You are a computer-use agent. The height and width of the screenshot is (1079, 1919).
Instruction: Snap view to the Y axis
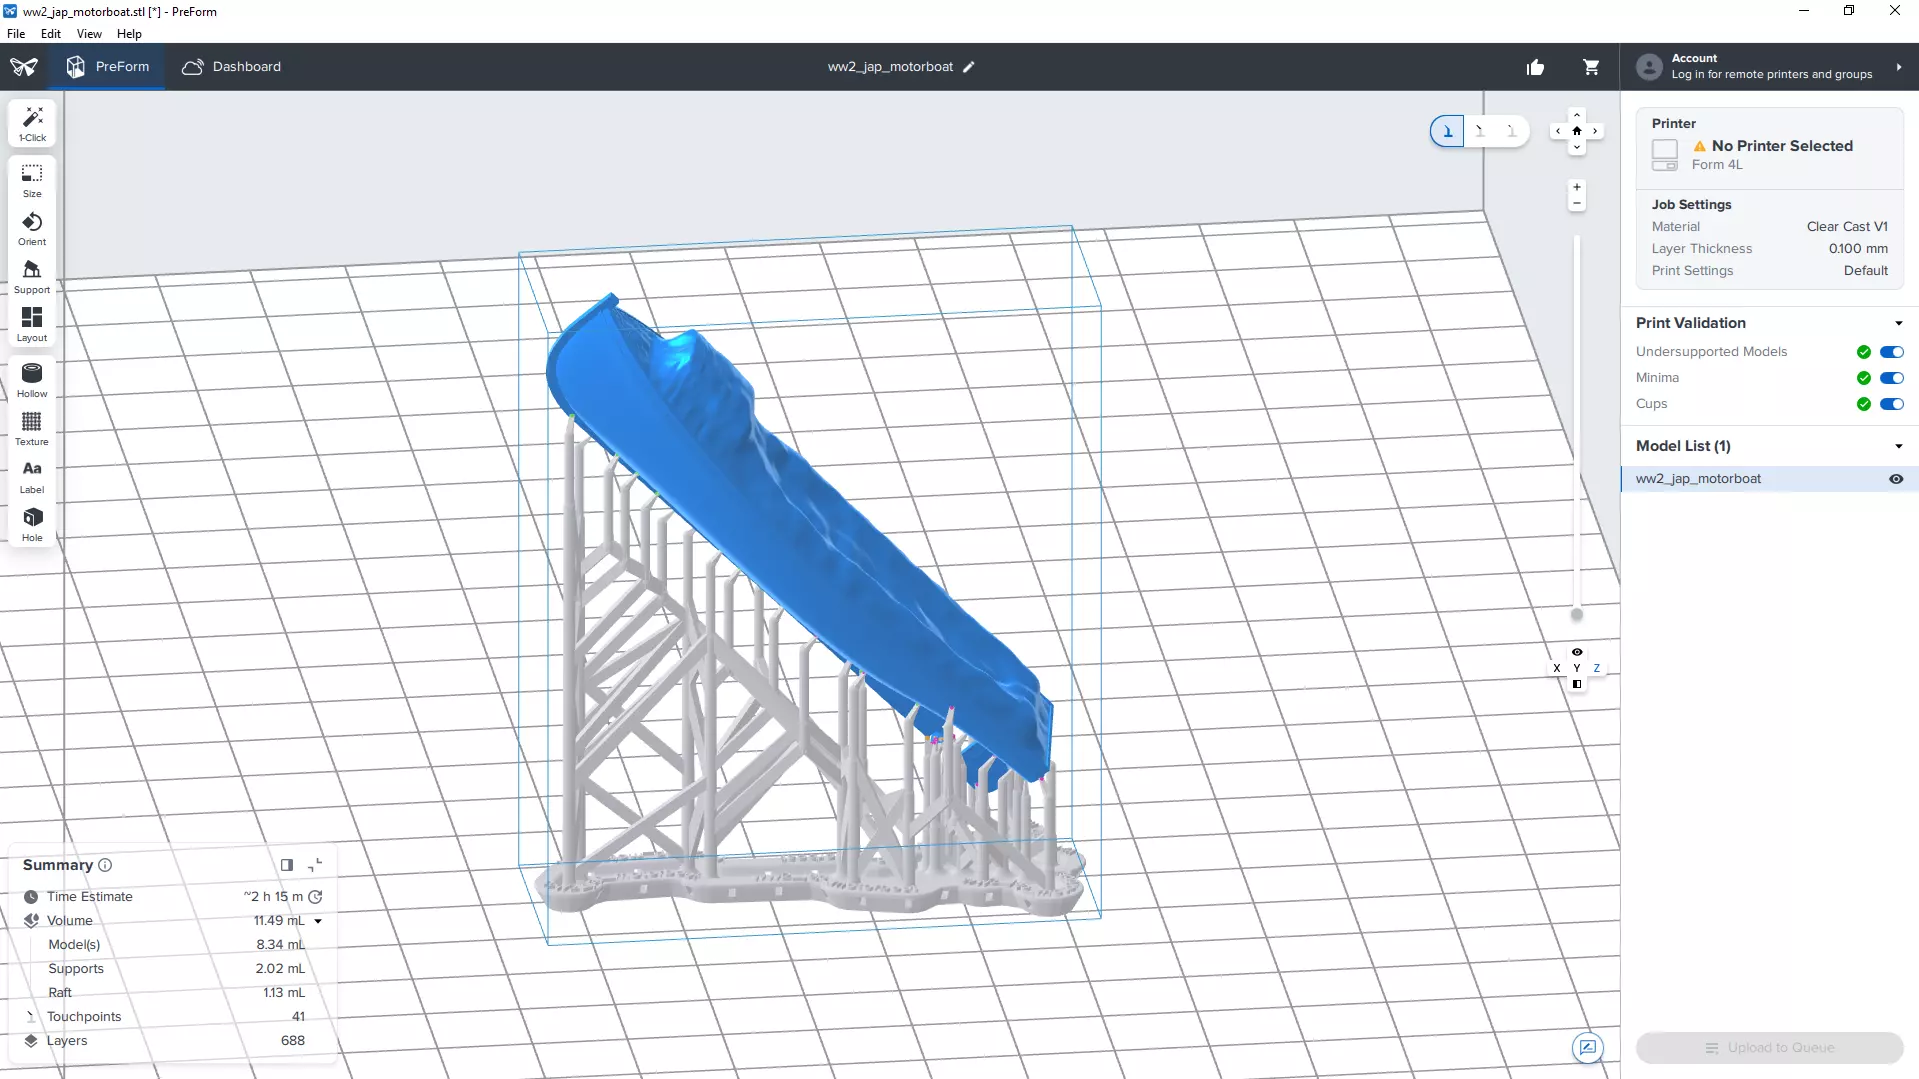pyautogui.click(x=1577, y=669)
